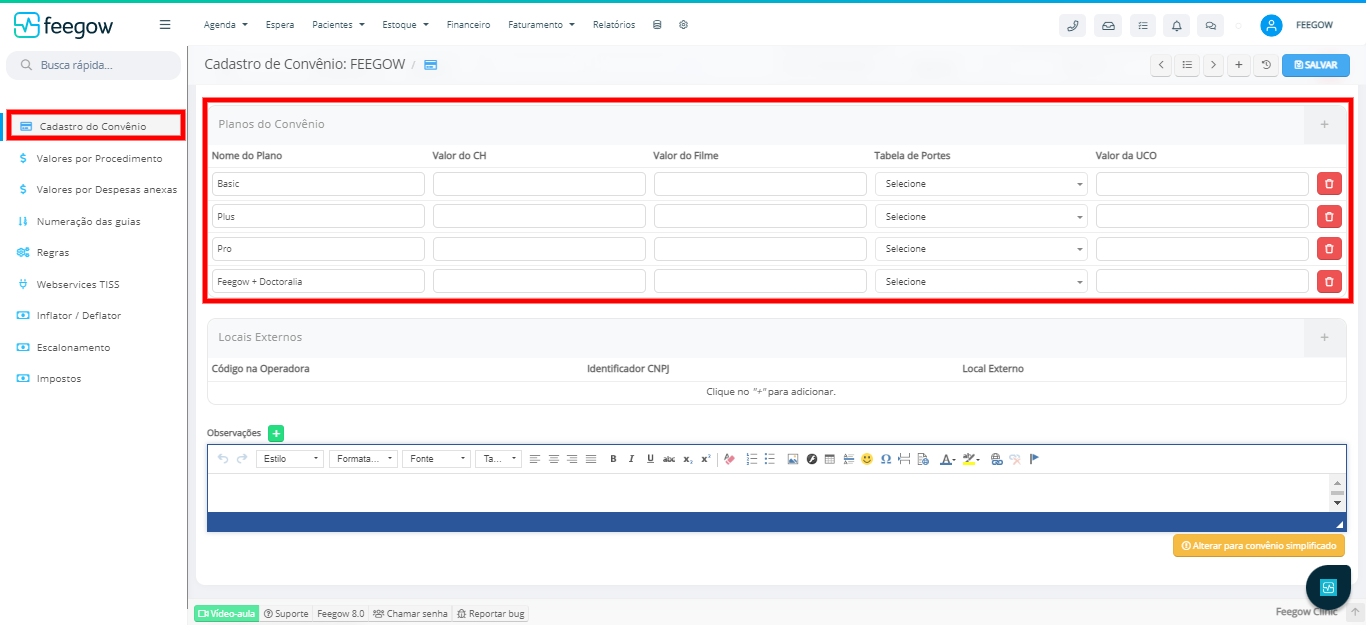Screen dimensions: 1366x625
Task: Click the FEEGOW user avatar
Action: (1271, 25)
